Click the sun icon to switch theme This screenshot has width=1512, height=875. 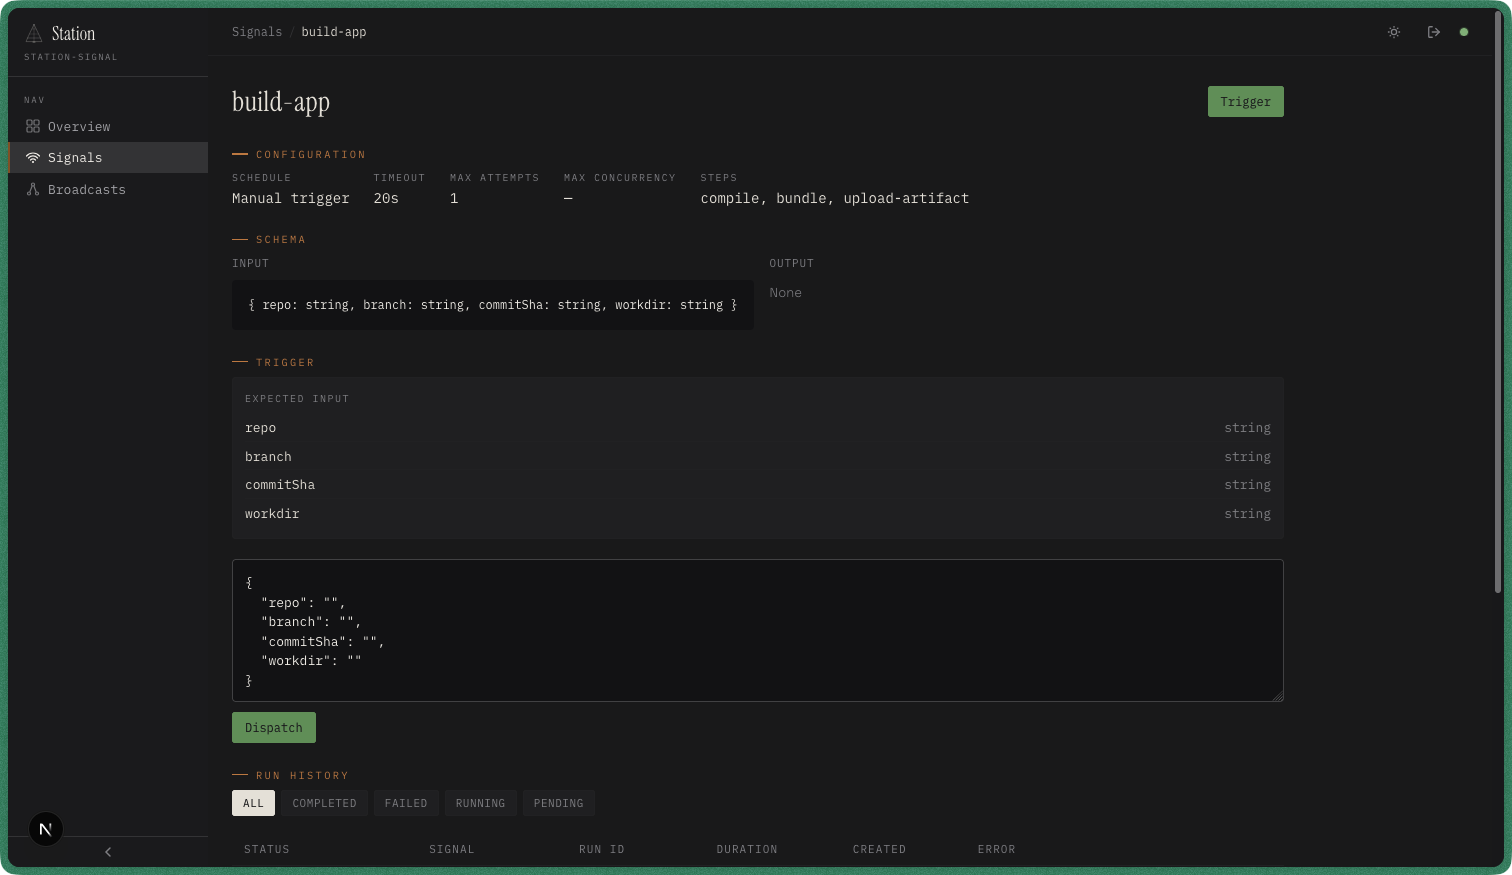coord(1393,31)
